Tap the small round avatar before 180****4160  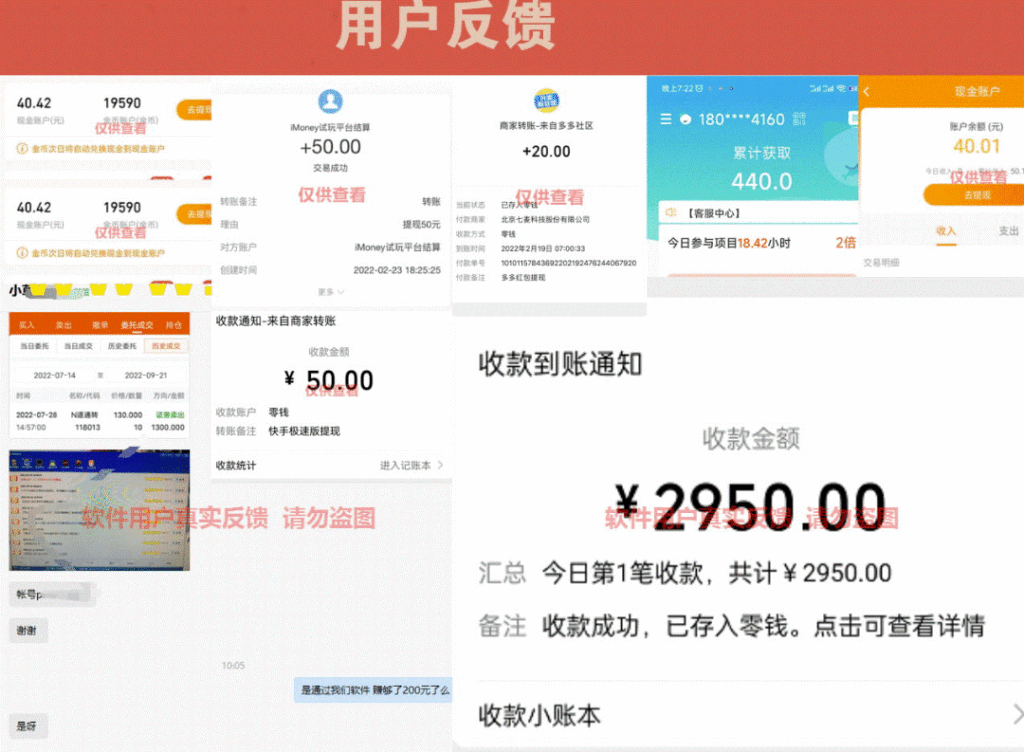click(685, 119)
